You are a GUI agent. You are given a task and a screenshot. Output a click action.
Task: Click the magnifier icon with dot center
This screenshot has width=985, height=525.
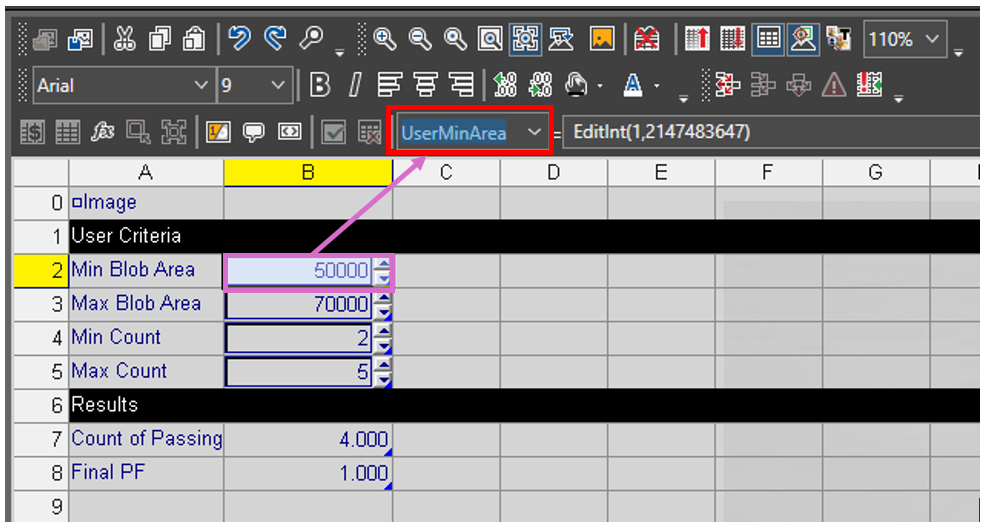pyautogui.click(x=455, y=40)
